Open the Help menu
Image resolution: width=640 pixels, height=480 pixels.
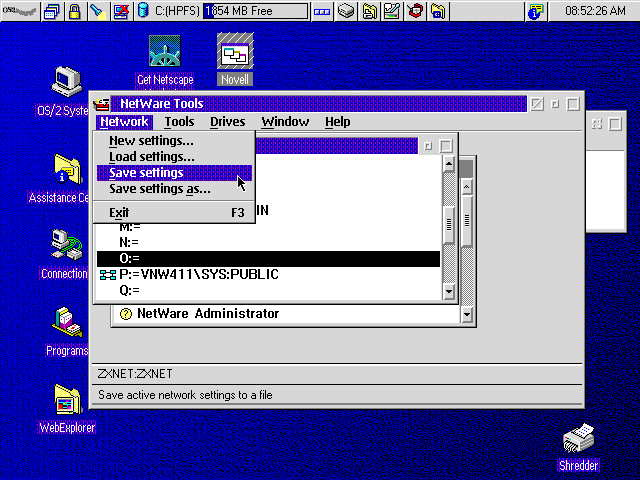pos(338,122)
